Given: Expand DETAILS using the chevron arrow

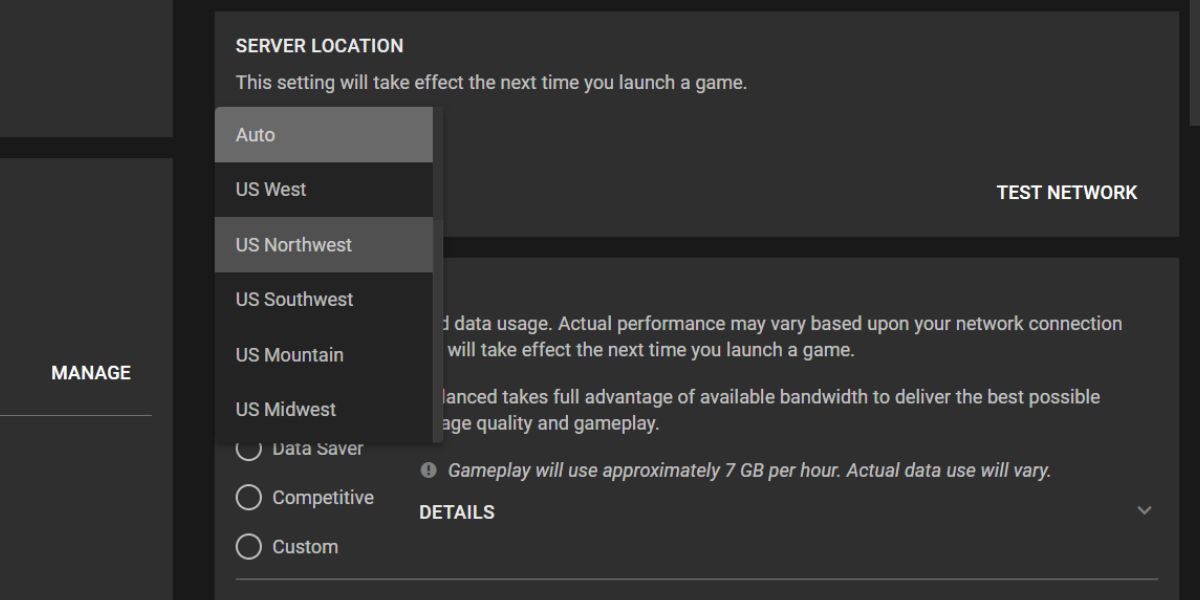Looking at the screenshot, I should point(1145,511).
